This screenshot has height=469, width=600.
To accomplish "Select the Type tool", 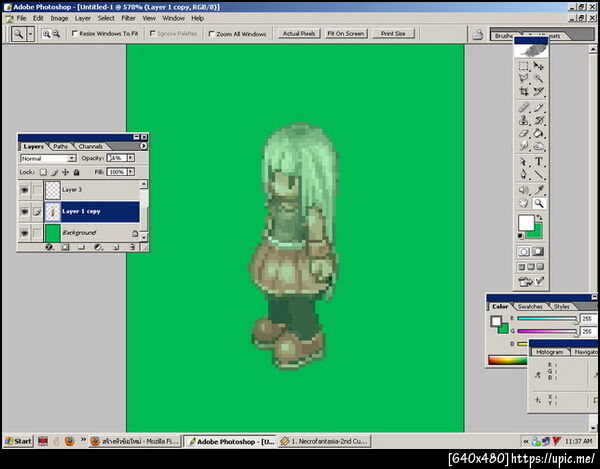I will pyautogui.click(x=538, y=162).
